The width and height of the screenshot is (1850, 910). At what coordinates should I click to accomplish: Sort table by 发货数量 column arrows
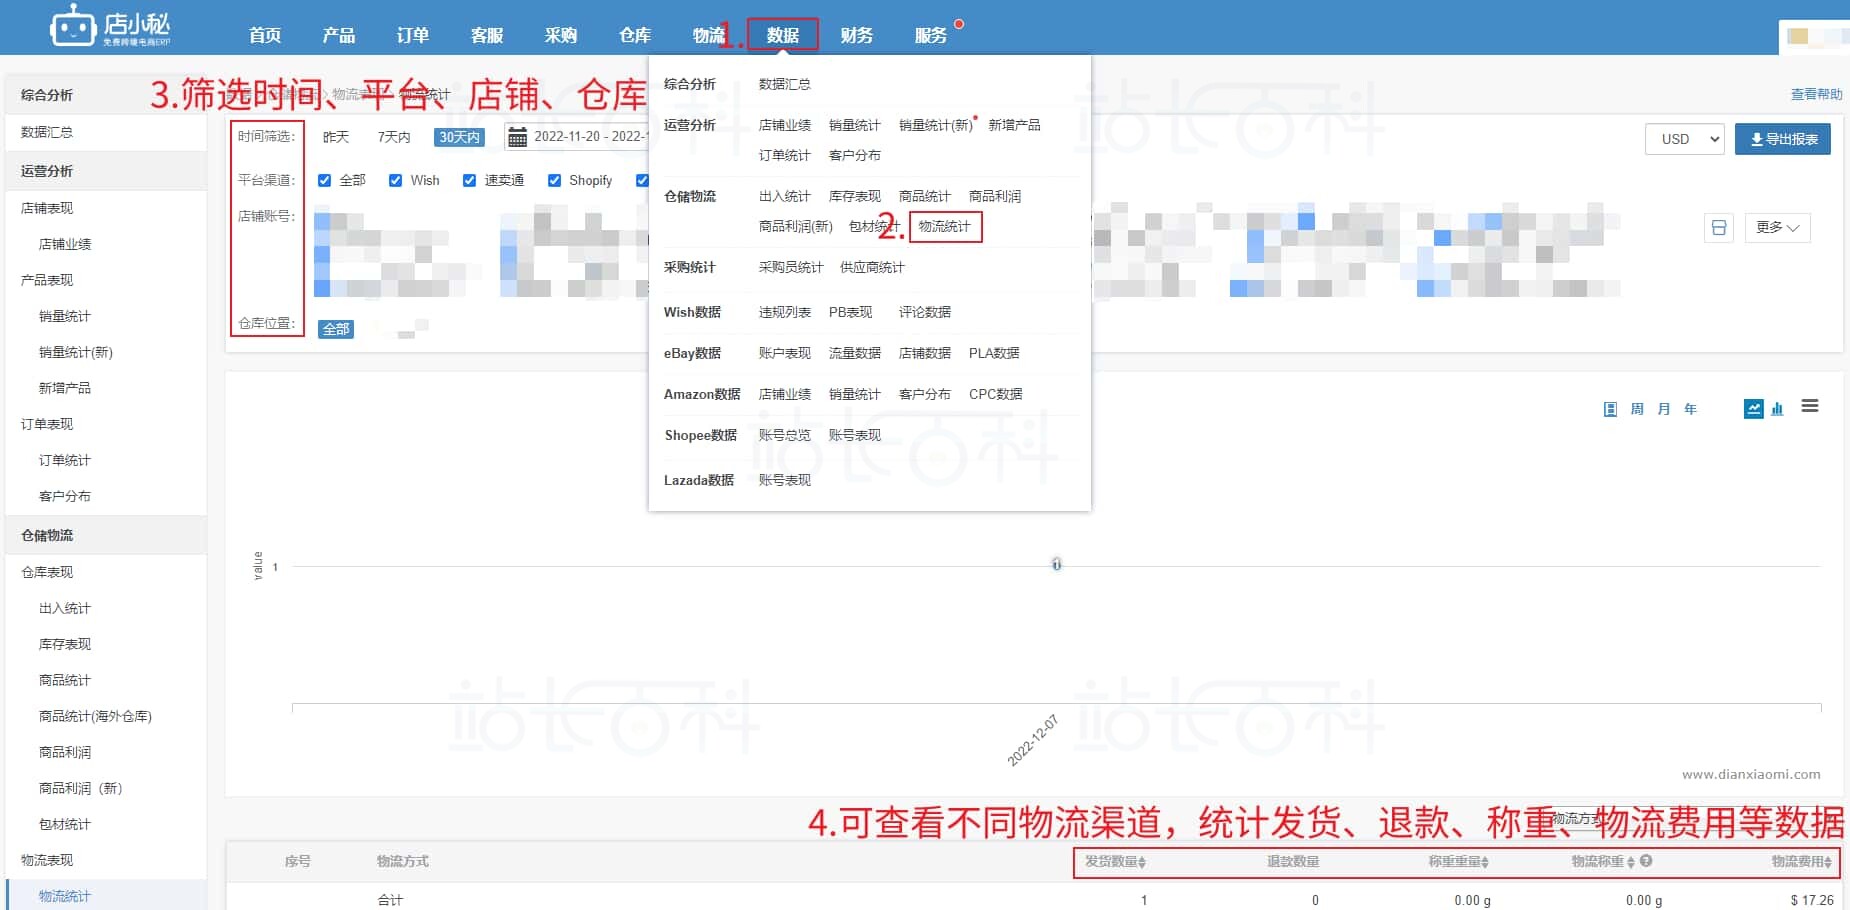pos(1142,862)
